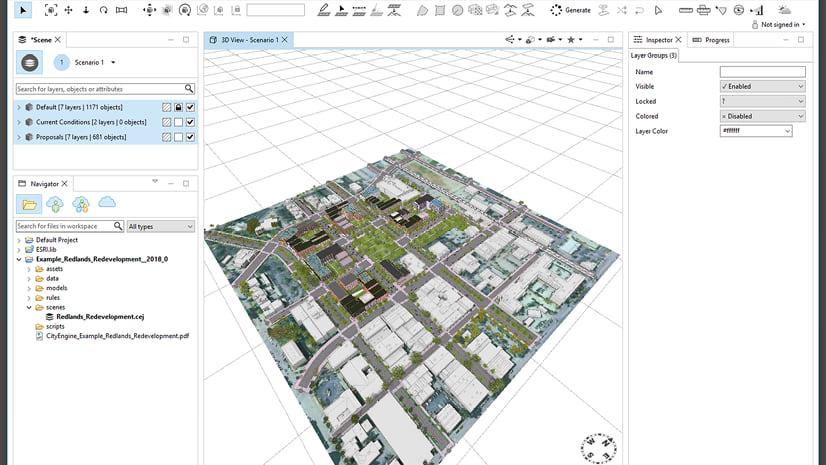Open the Layer Color picker field

[756, 131]
